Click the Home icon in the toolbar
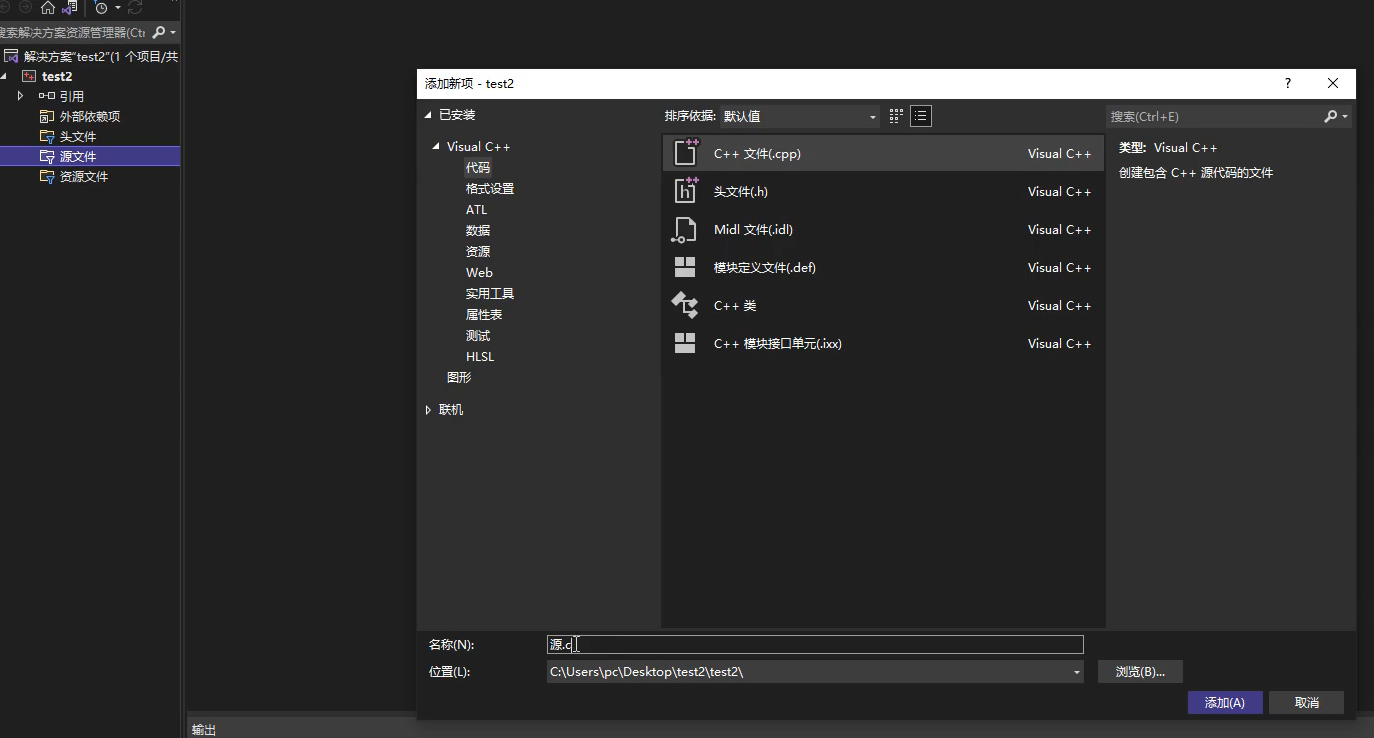This screenshot has width=1374, height=738. pyautogui.click(x=48, y=8)
